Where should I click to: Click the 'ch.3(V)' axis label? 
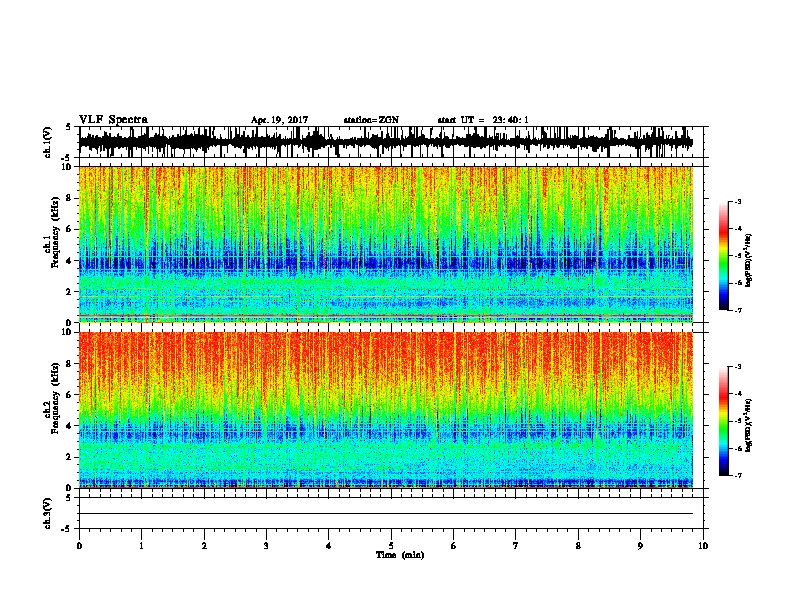[x=47, y=513]
